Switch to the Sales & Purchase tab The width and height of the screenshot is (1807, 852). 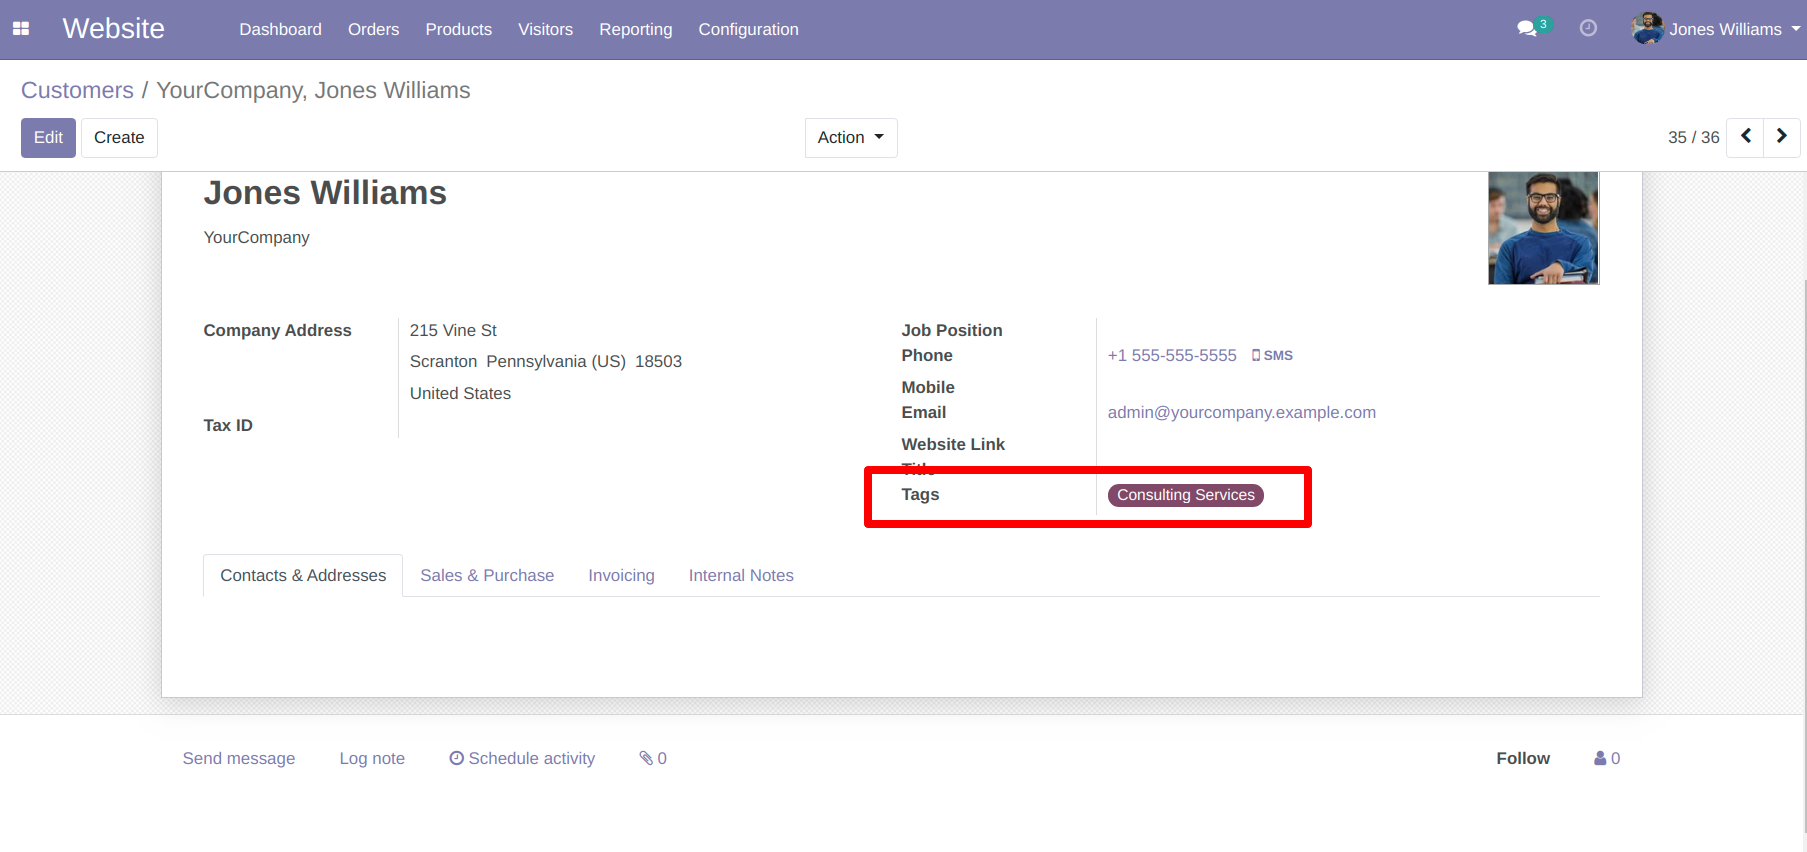487,576
